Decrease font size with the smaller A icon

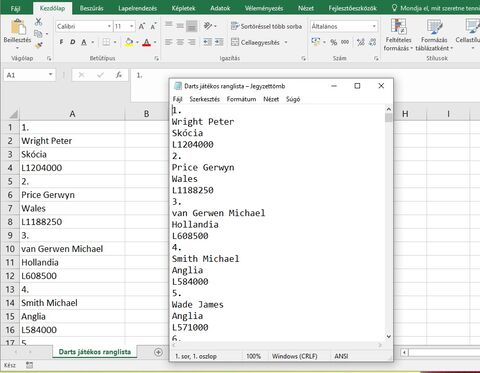[153, 26]
